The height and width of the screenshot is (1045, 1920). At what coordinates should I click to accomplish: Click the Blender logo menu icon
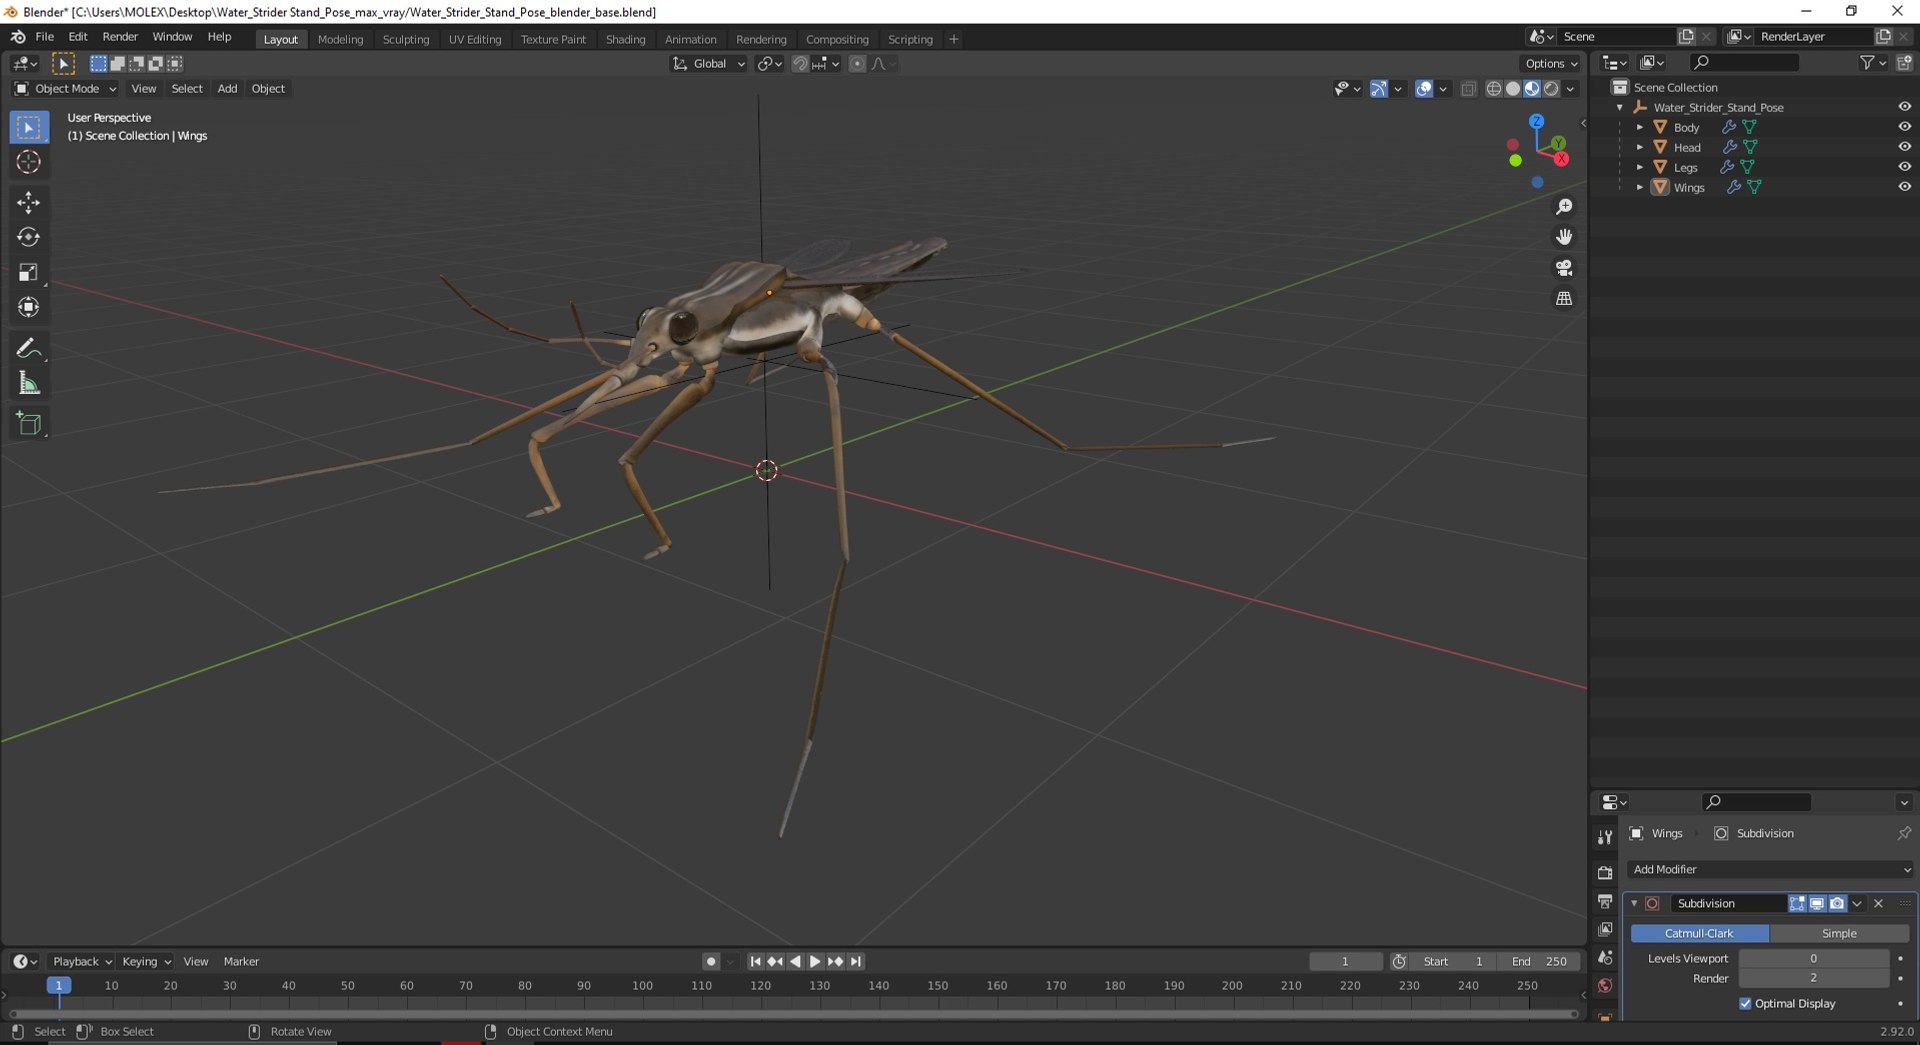18,37
